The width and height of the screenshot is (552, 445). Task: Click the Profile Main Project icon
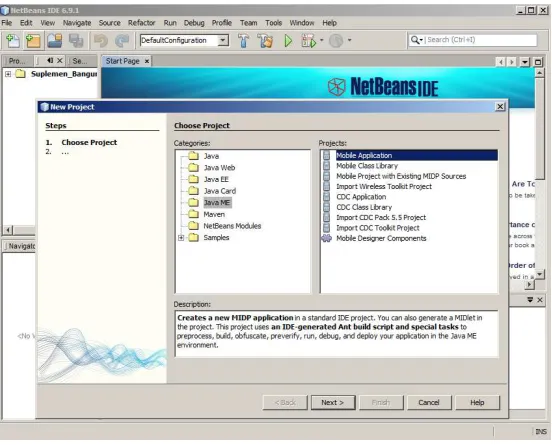(336, 40)
